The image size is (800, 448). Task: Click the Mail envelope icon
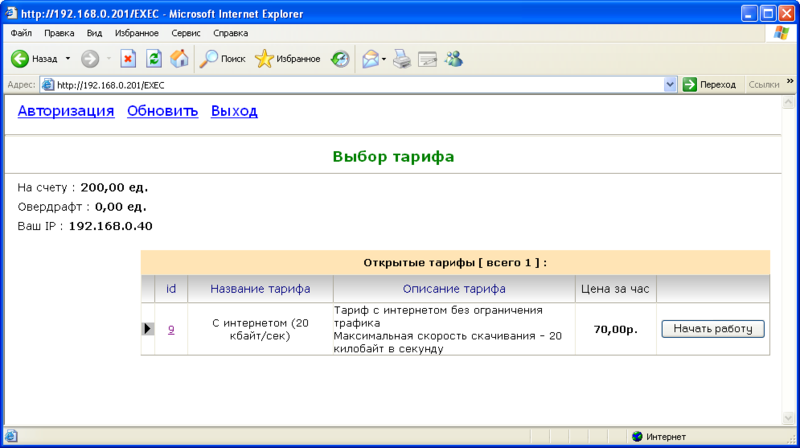point(370,59)
